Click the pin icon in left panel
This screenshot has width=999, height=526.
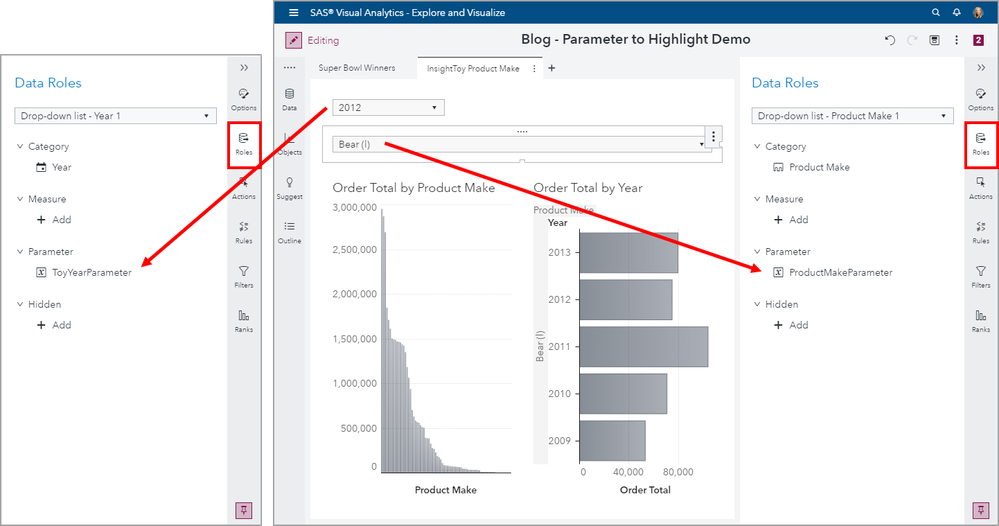[x=243, y=510]
